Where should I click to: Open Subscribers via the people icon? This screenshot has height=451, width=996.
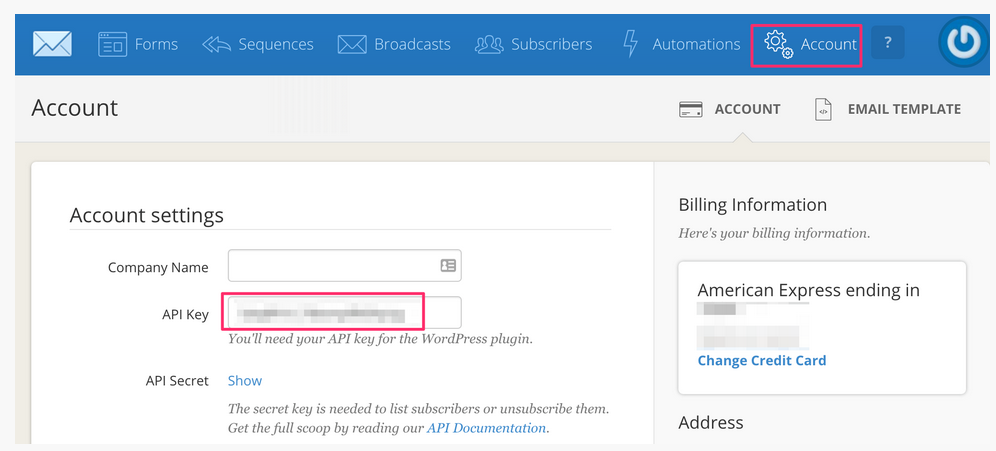[x=489, y=44]
